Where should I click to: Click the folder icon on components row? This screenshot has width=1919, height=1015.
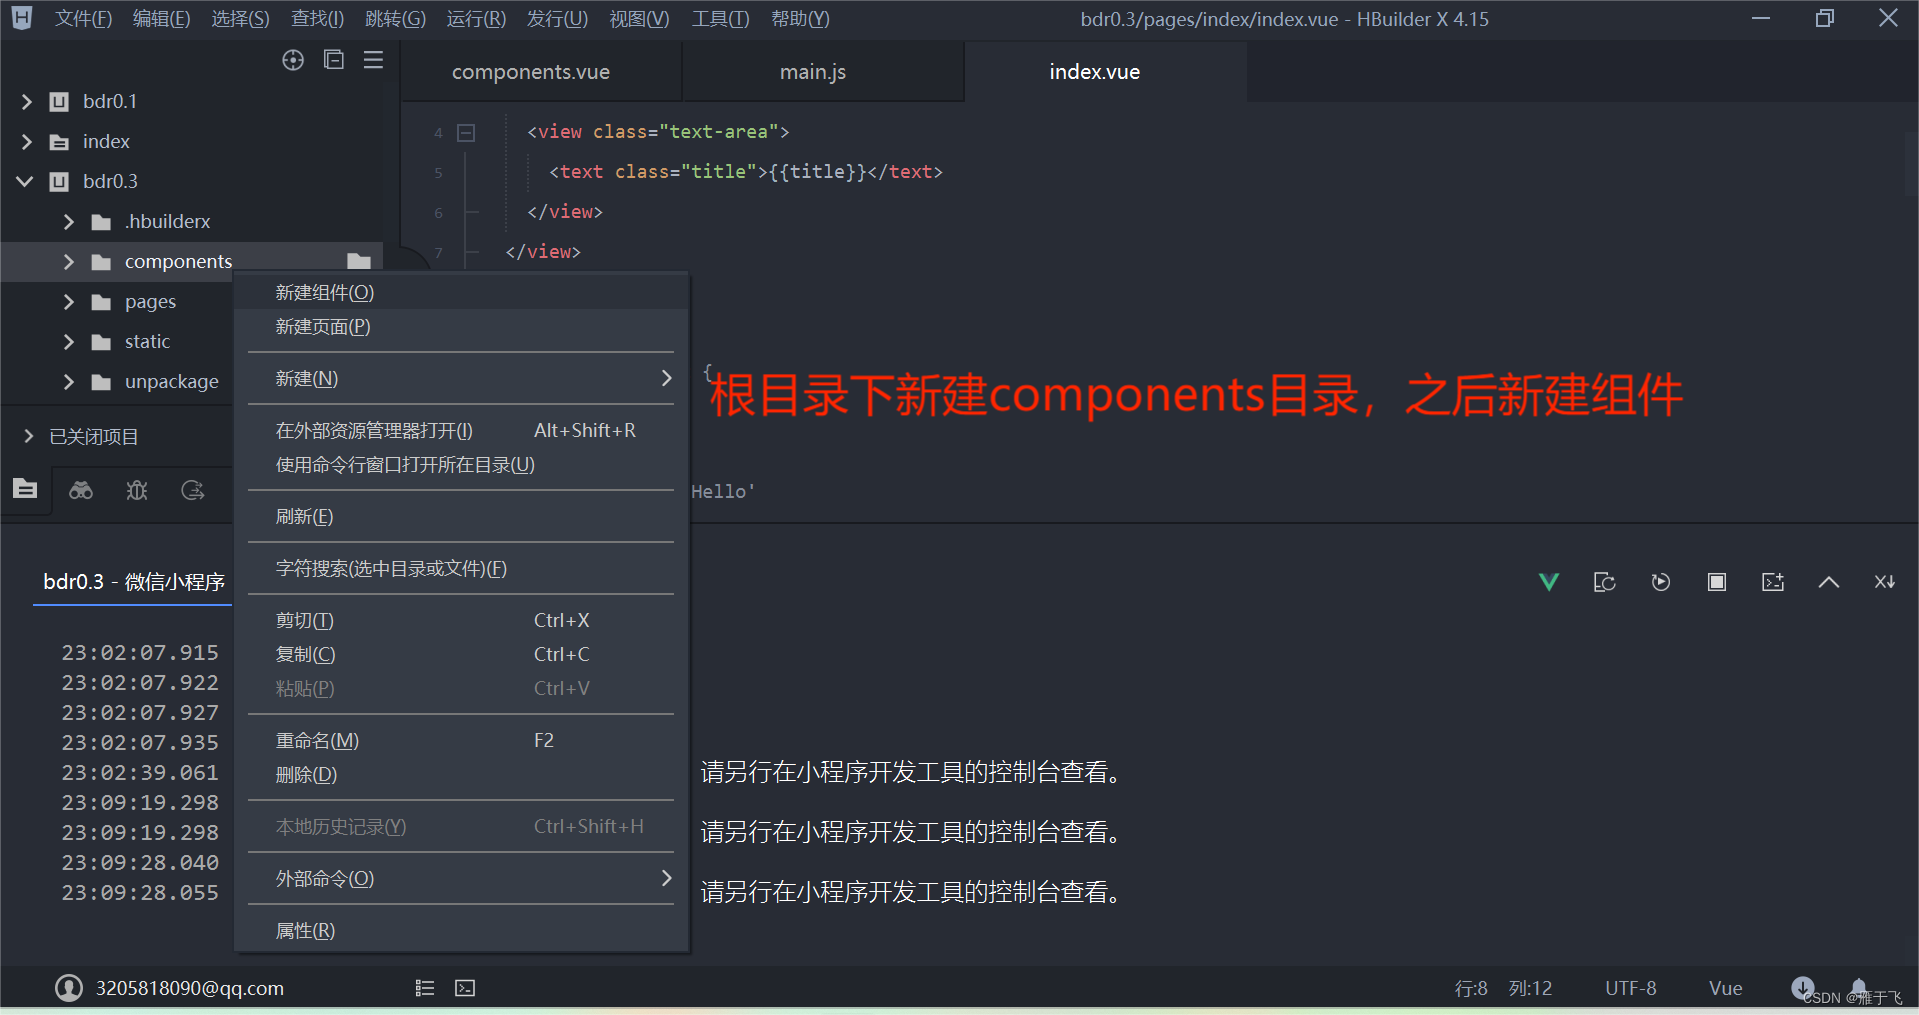click(x=359, y=262)
